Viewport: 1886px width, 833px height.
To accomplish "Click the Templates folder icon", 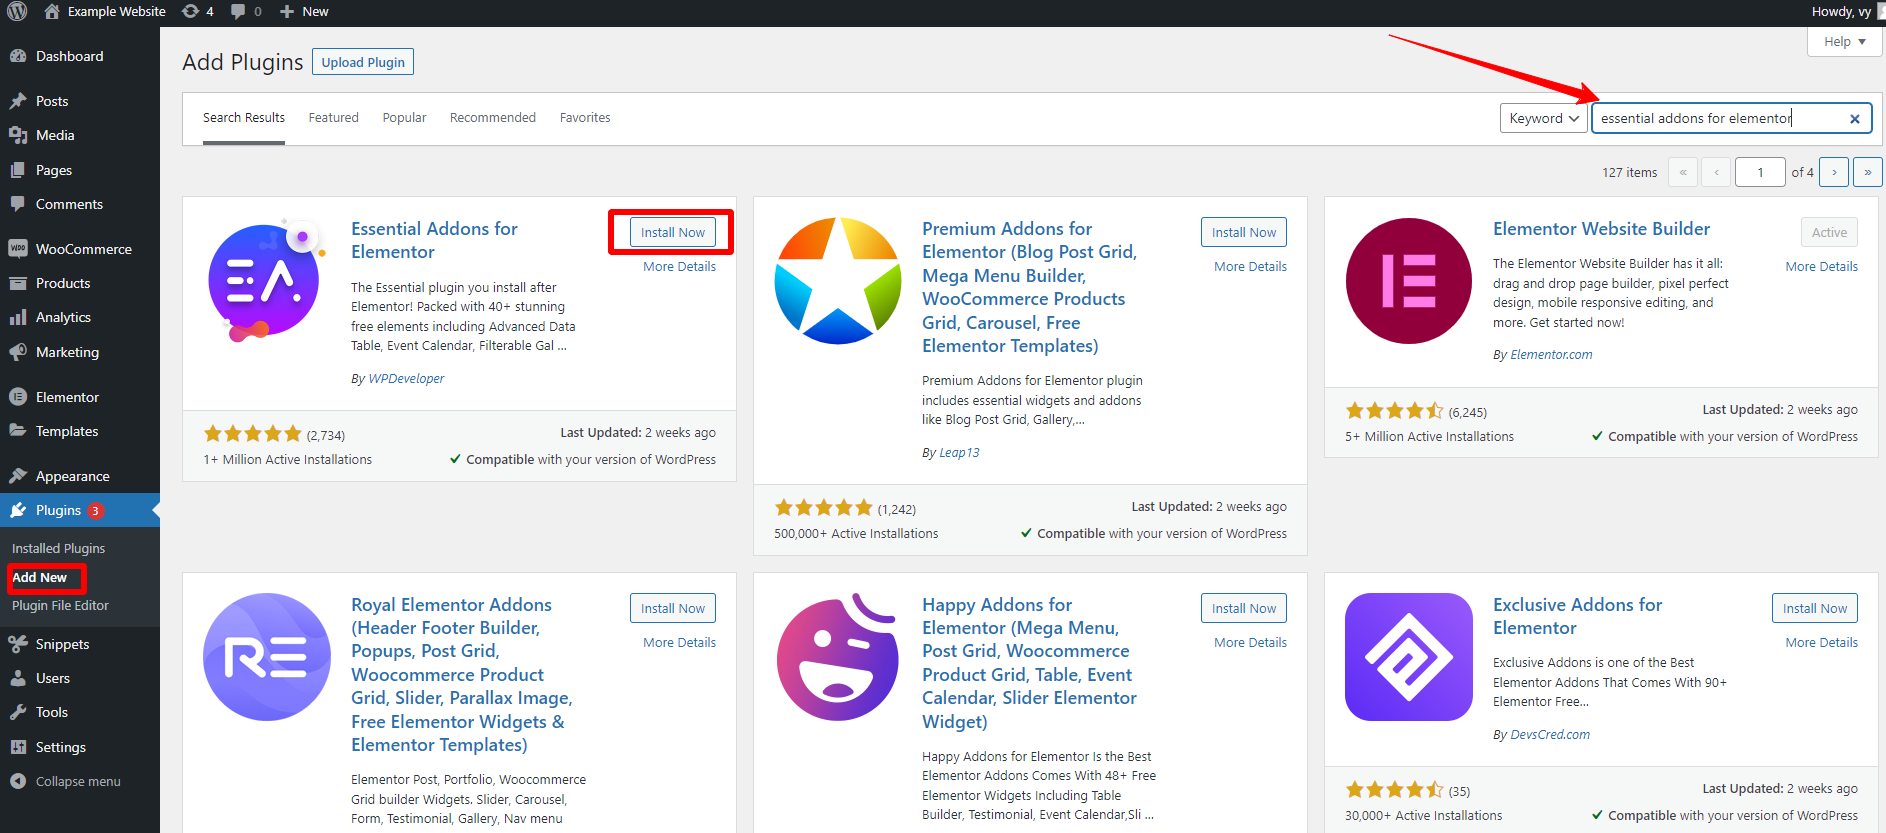I will 18,431.
